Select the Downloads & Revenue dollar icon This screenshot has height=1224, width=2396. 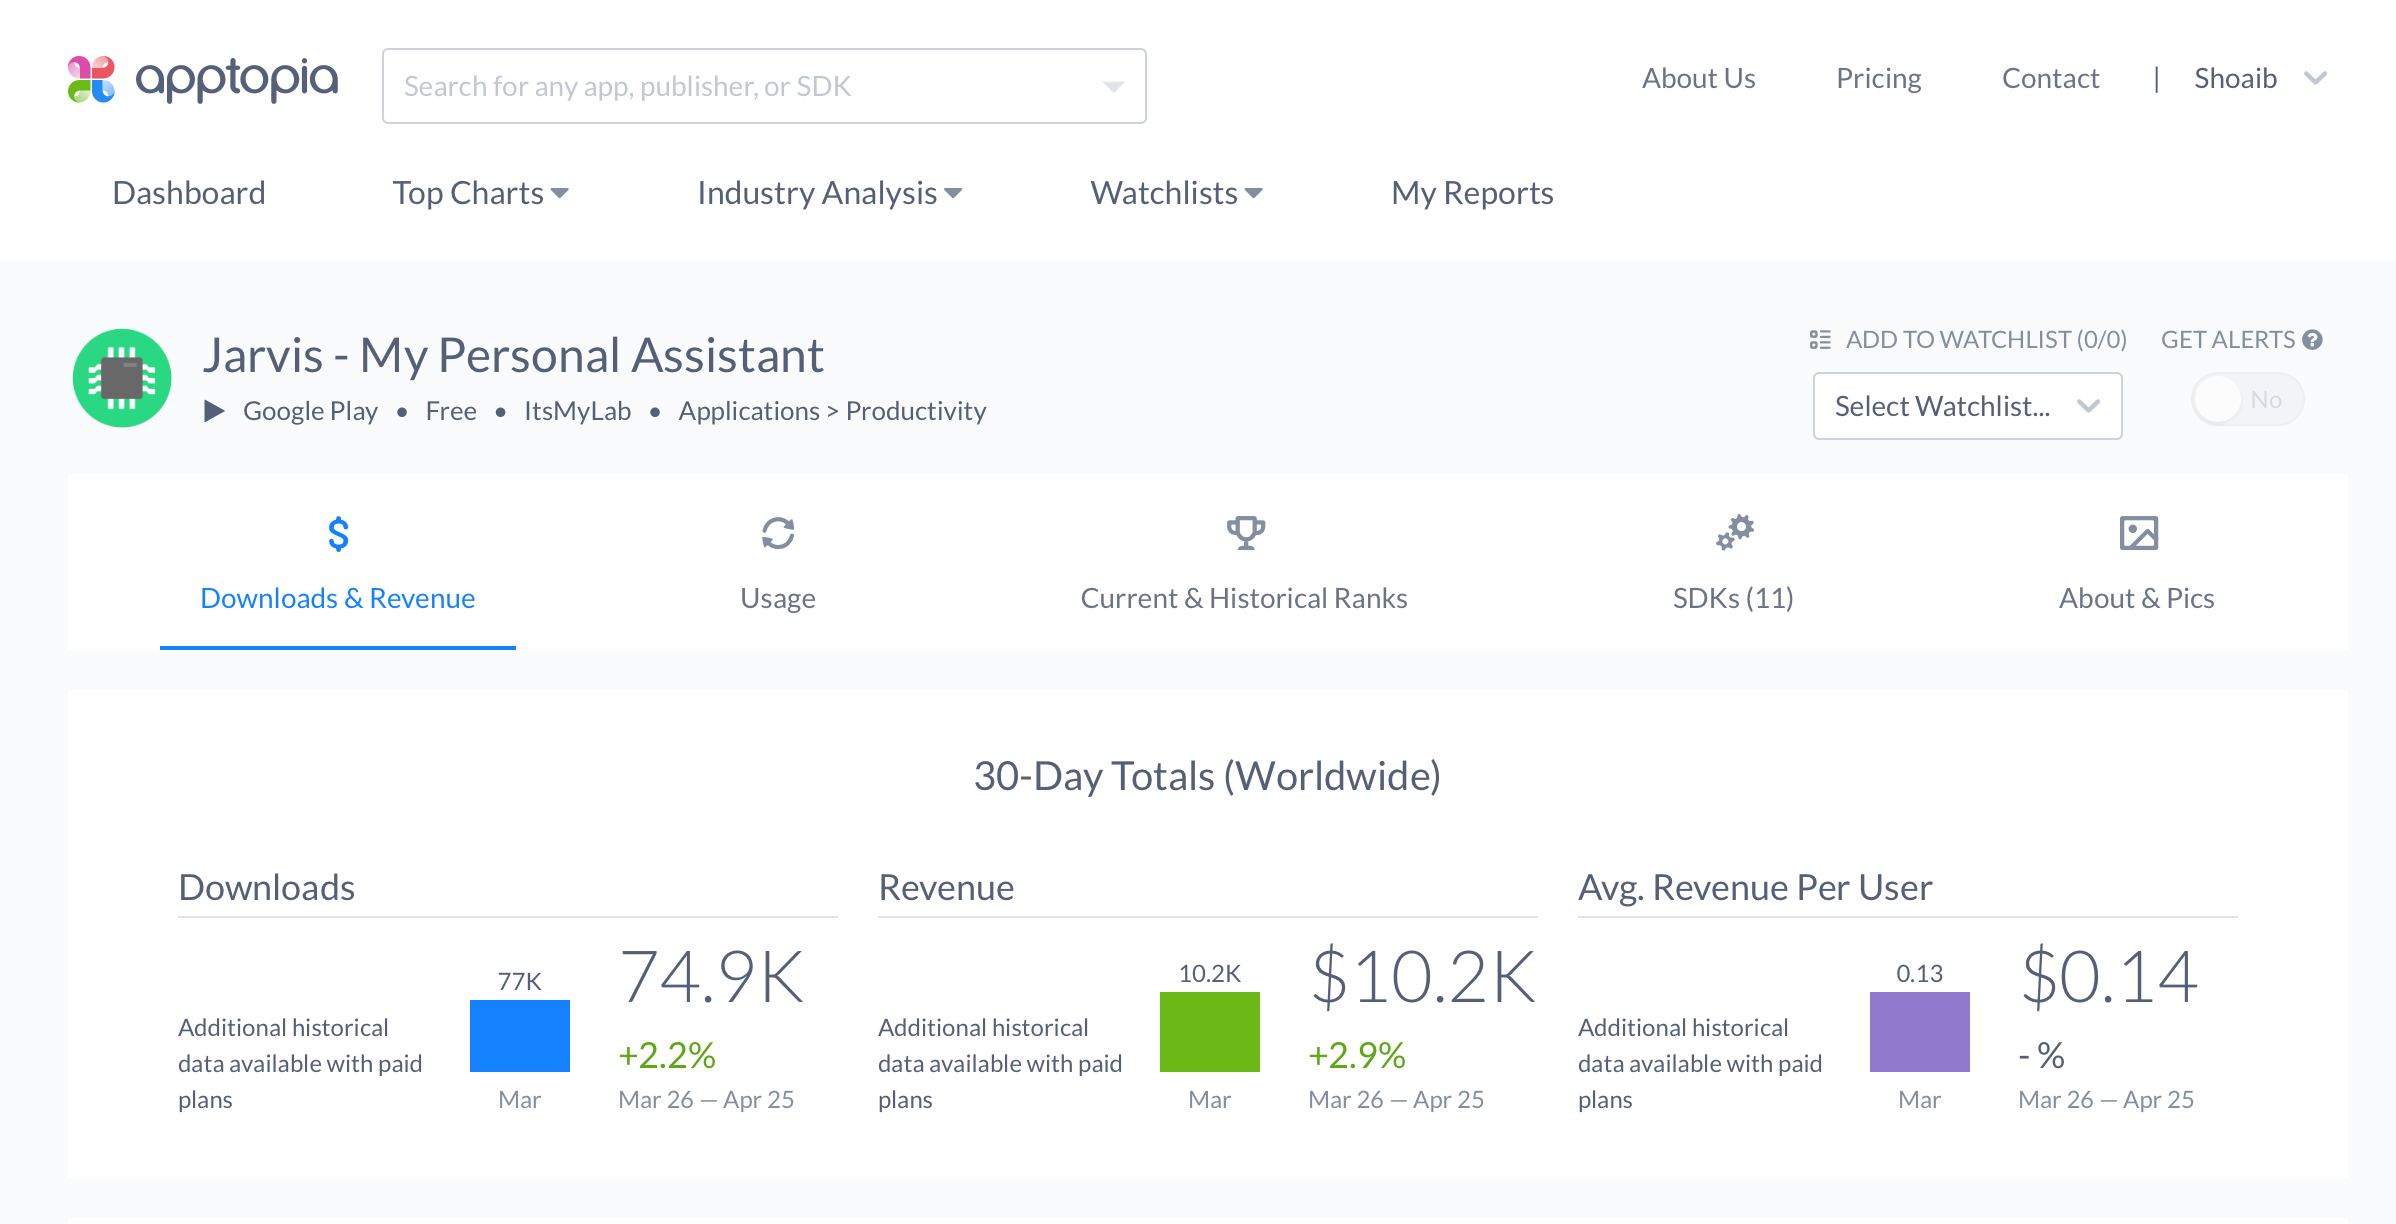(x=337, y=535)
